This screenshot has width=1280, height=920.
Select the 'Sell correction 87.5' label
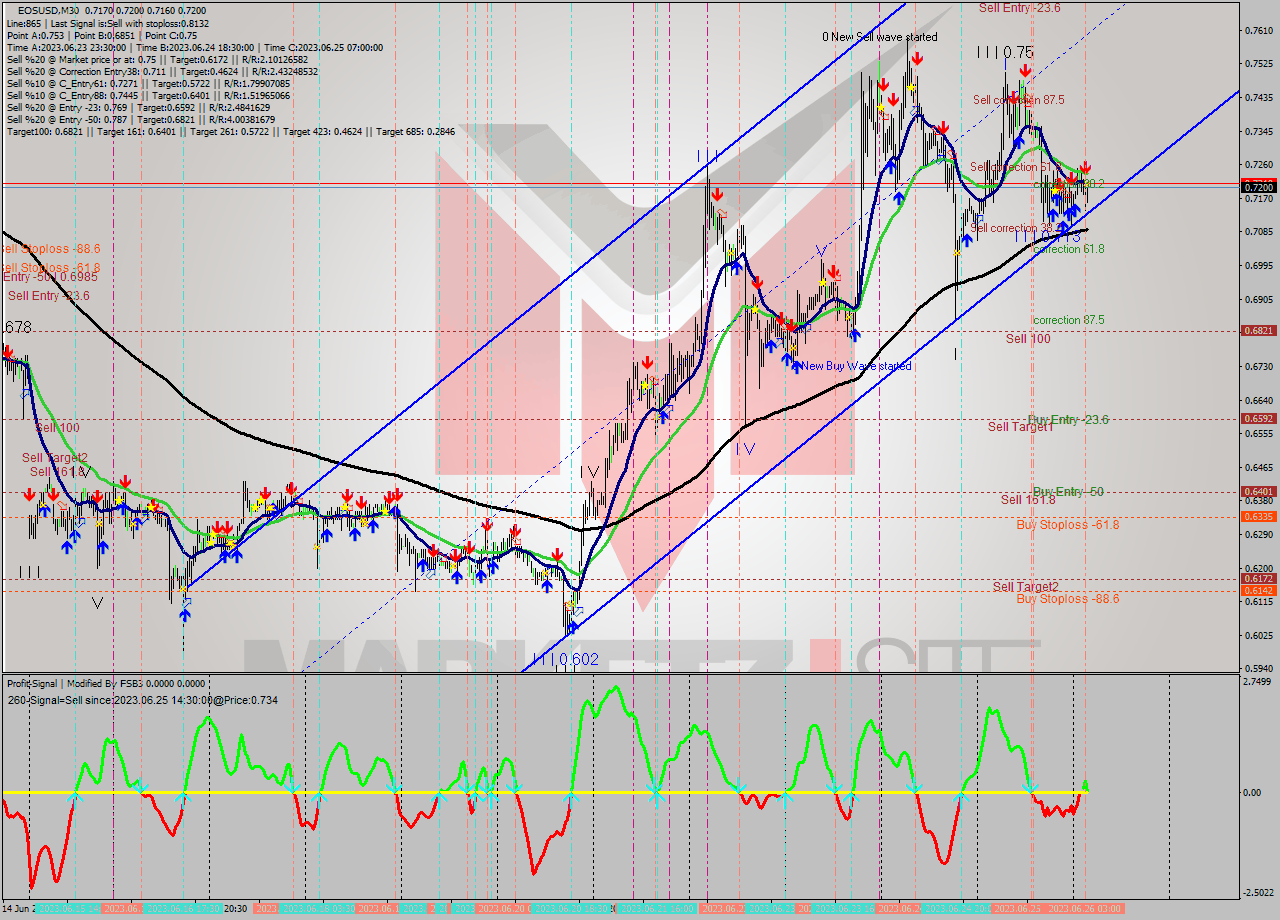pos(1018,100)
